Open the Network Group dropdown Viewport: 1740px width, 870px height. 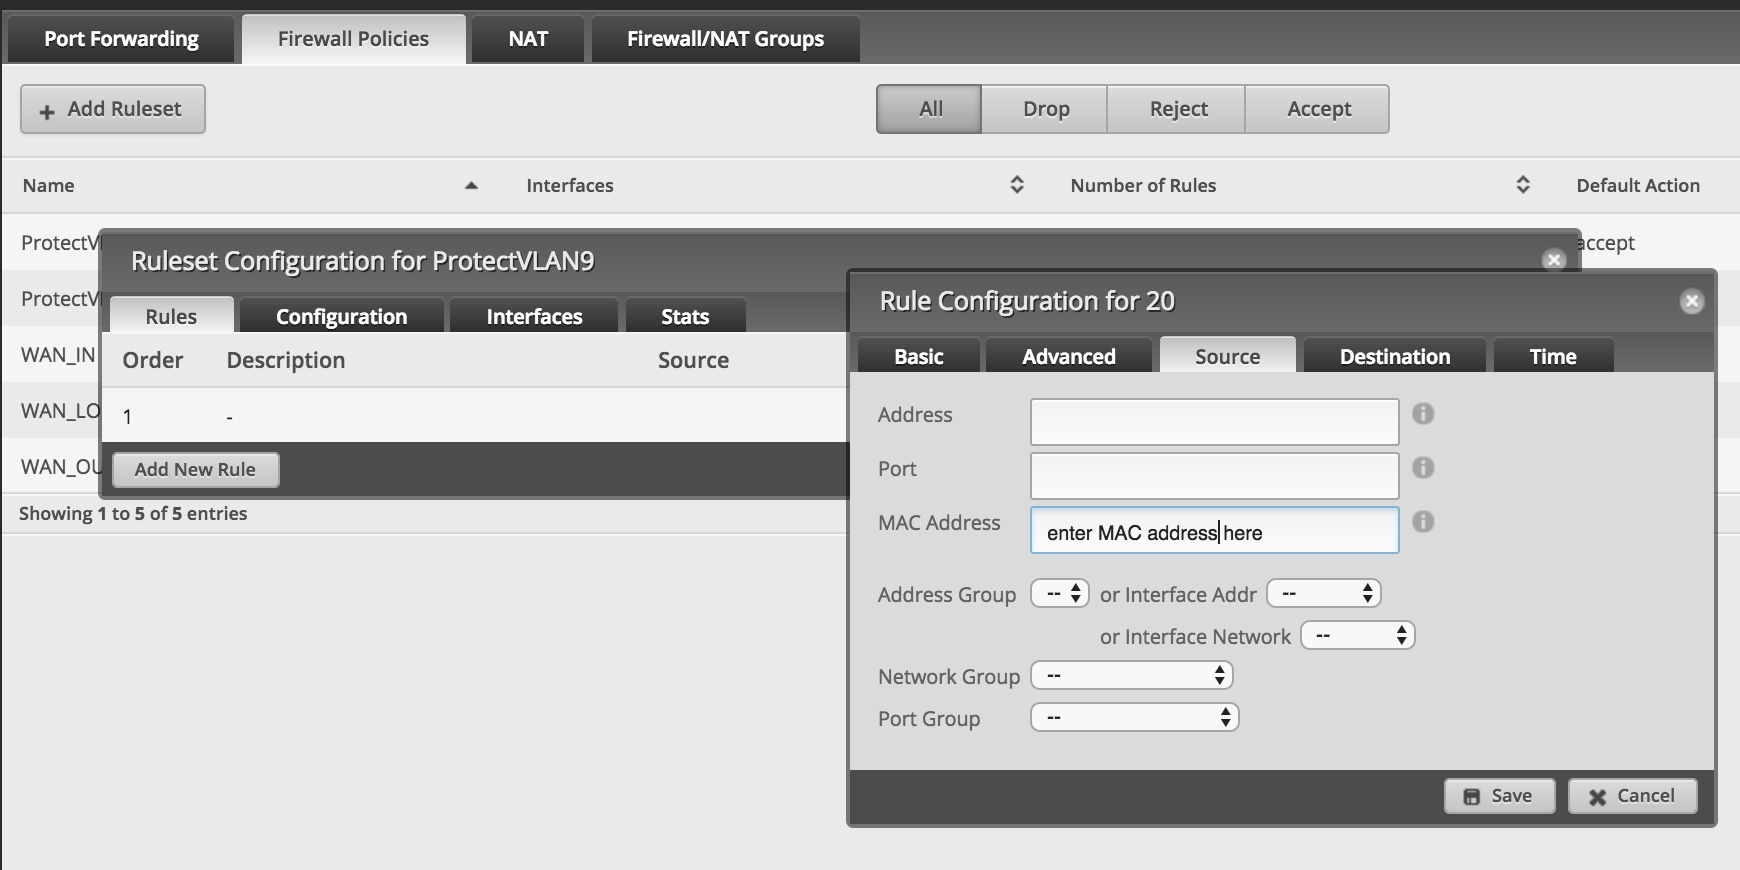click(1132, 676)
